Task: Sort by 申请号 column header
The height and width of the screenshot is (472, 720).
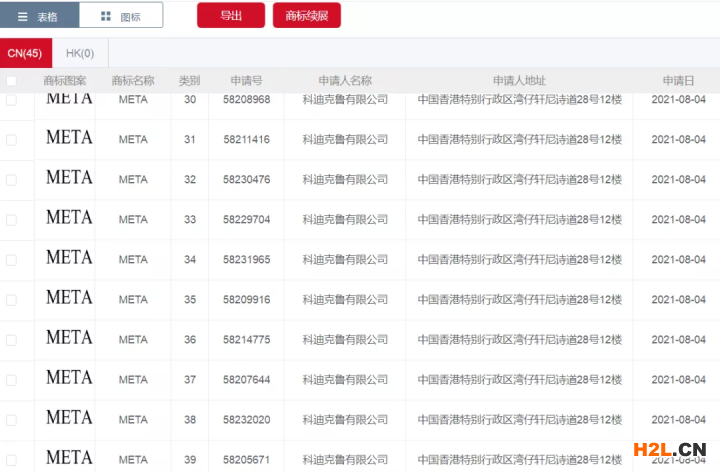Action: pos(246,80)
